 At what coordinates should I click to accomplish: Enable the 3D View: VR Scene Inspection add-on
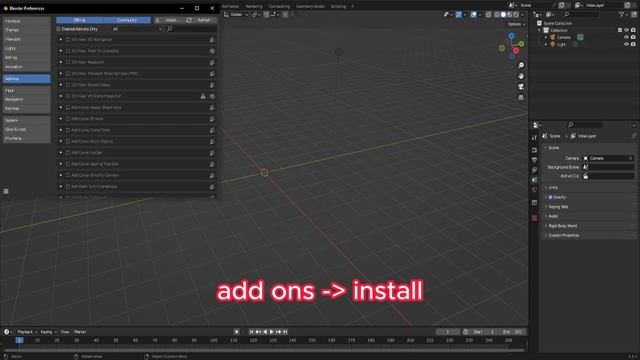pyautogui.click(x=68, y=96)
